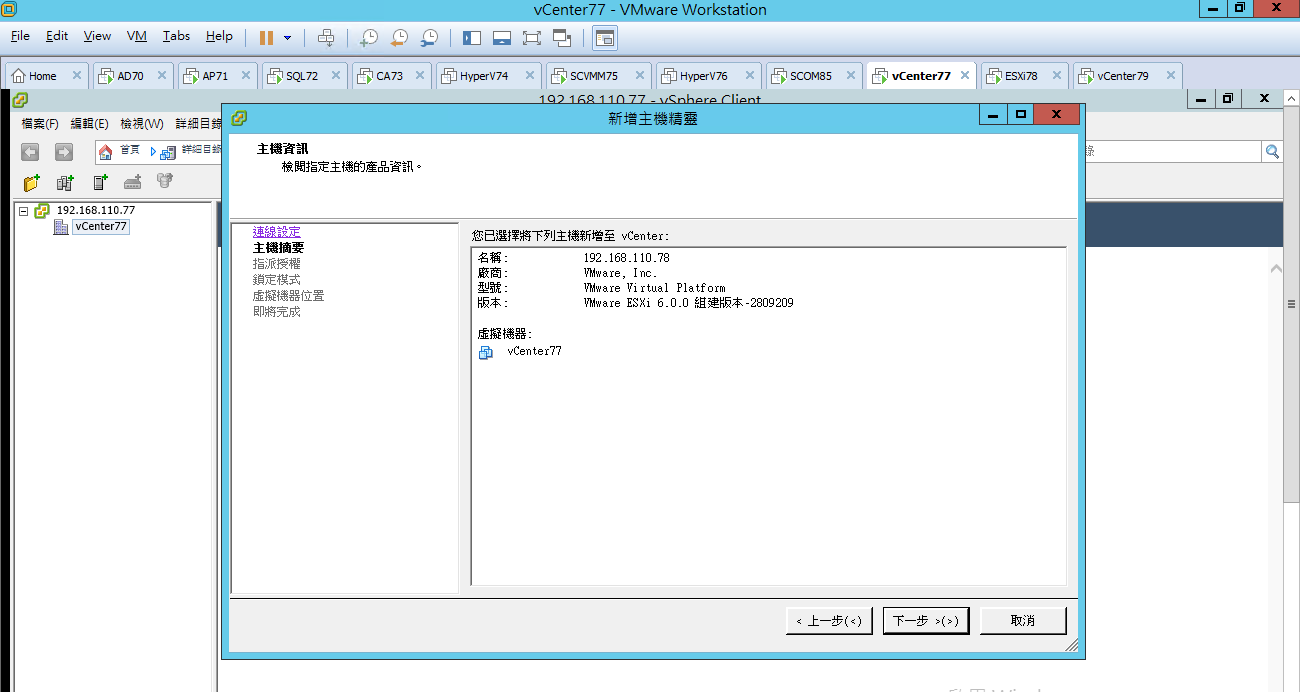Switch to the CA73 tab

click(x=390, y=76)
